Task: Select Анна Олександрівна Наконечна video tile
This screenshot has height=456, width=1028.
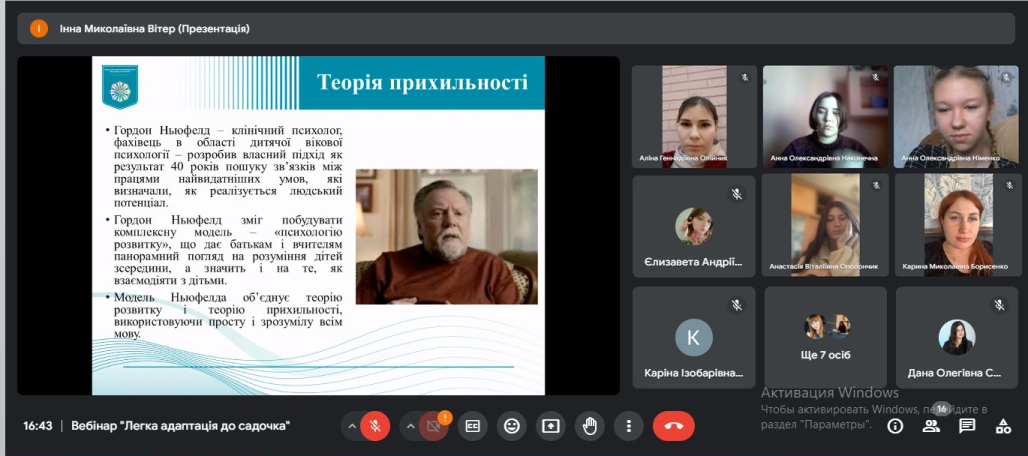Action: (x=825, y=117)
